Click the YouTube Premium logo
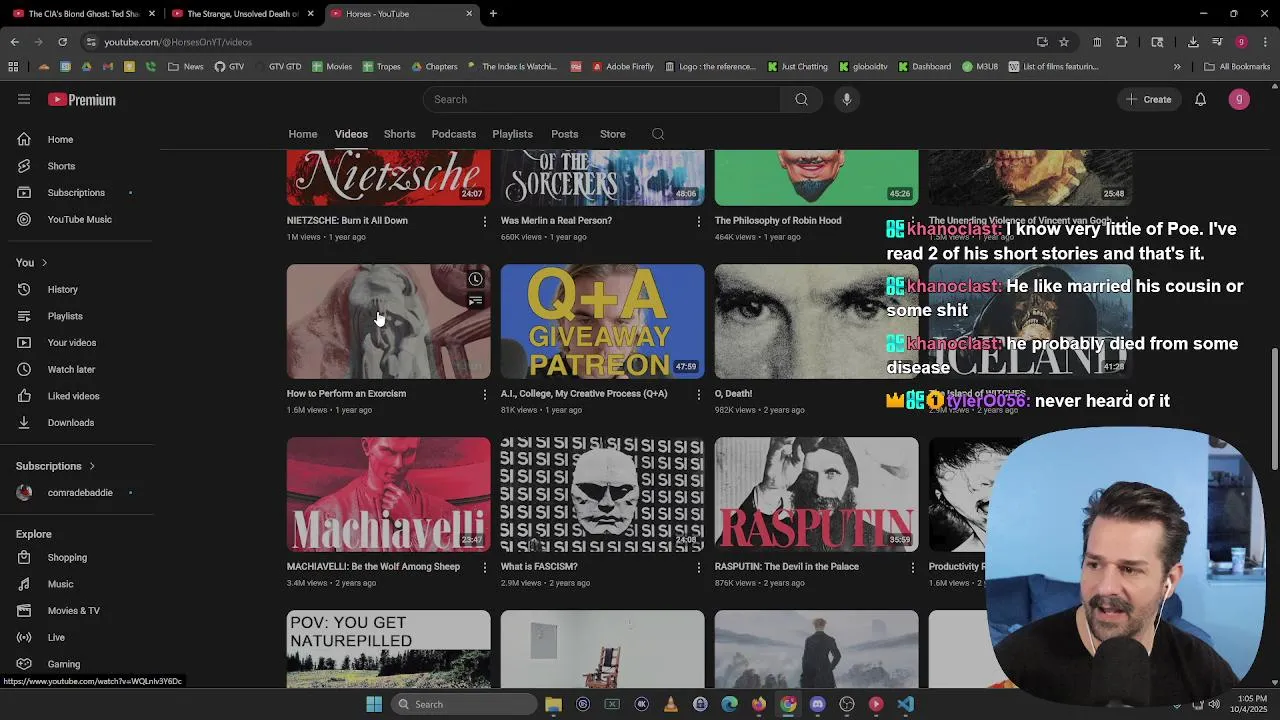Viewport: 1280px width, 720px height. [82, 100]
